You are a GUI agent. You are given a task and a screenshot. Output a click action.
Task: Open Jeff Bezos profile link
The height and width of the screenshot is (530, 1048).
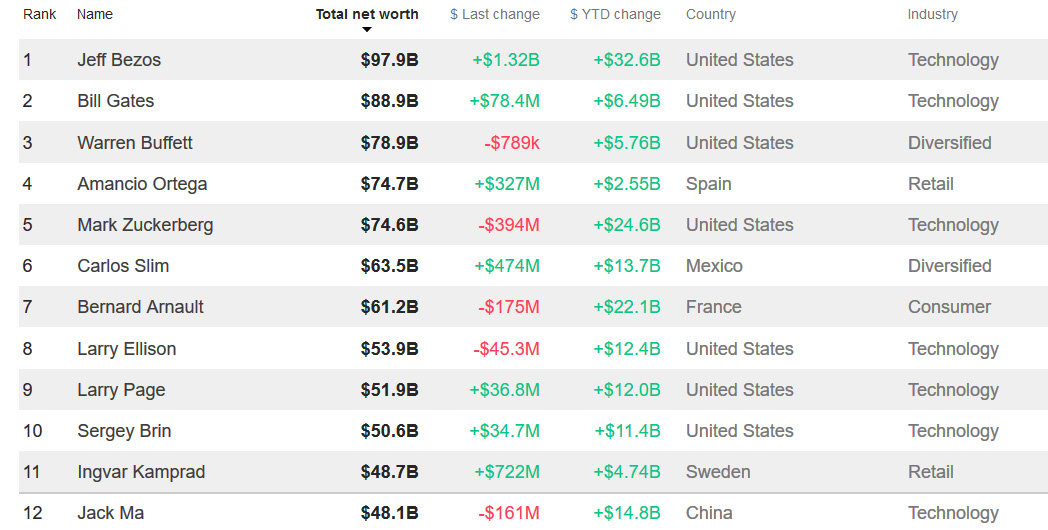point(119,60)
